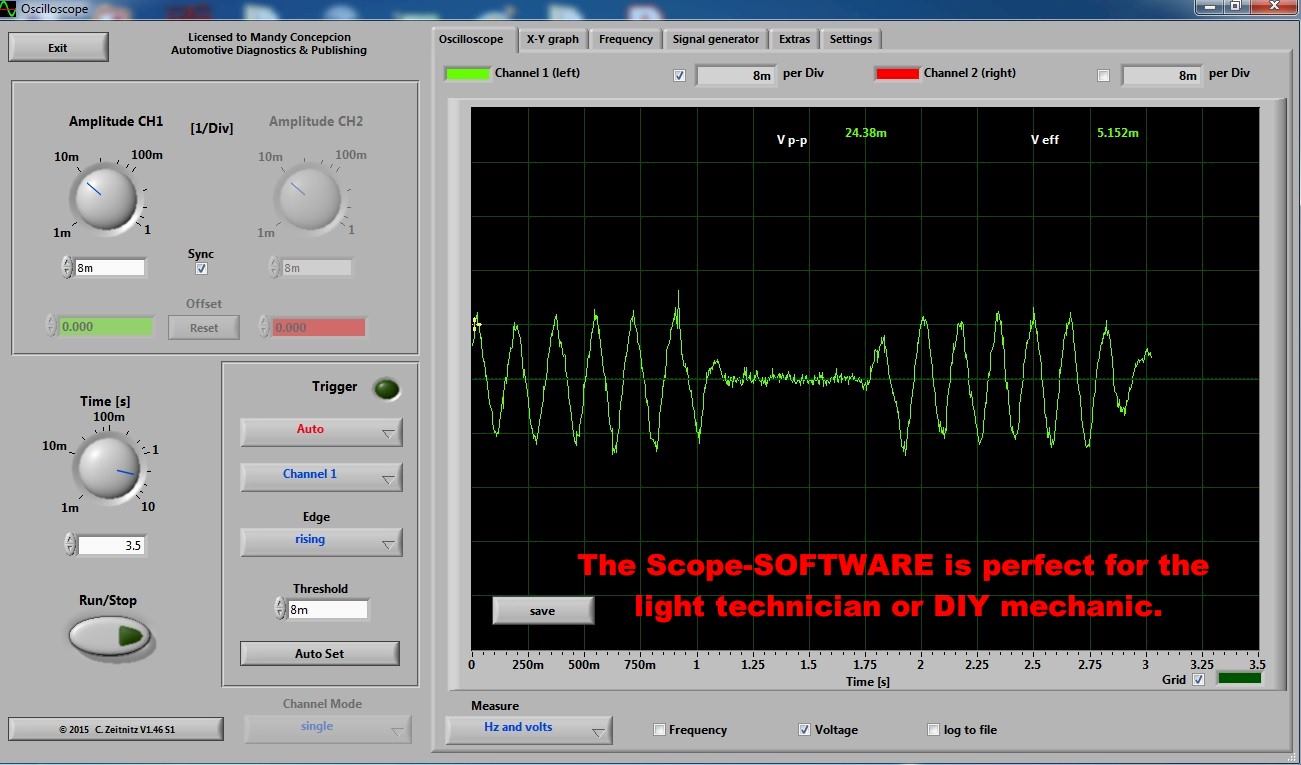
Task: Select the Oscilloscope tab
Action: [x=474, y=40]
